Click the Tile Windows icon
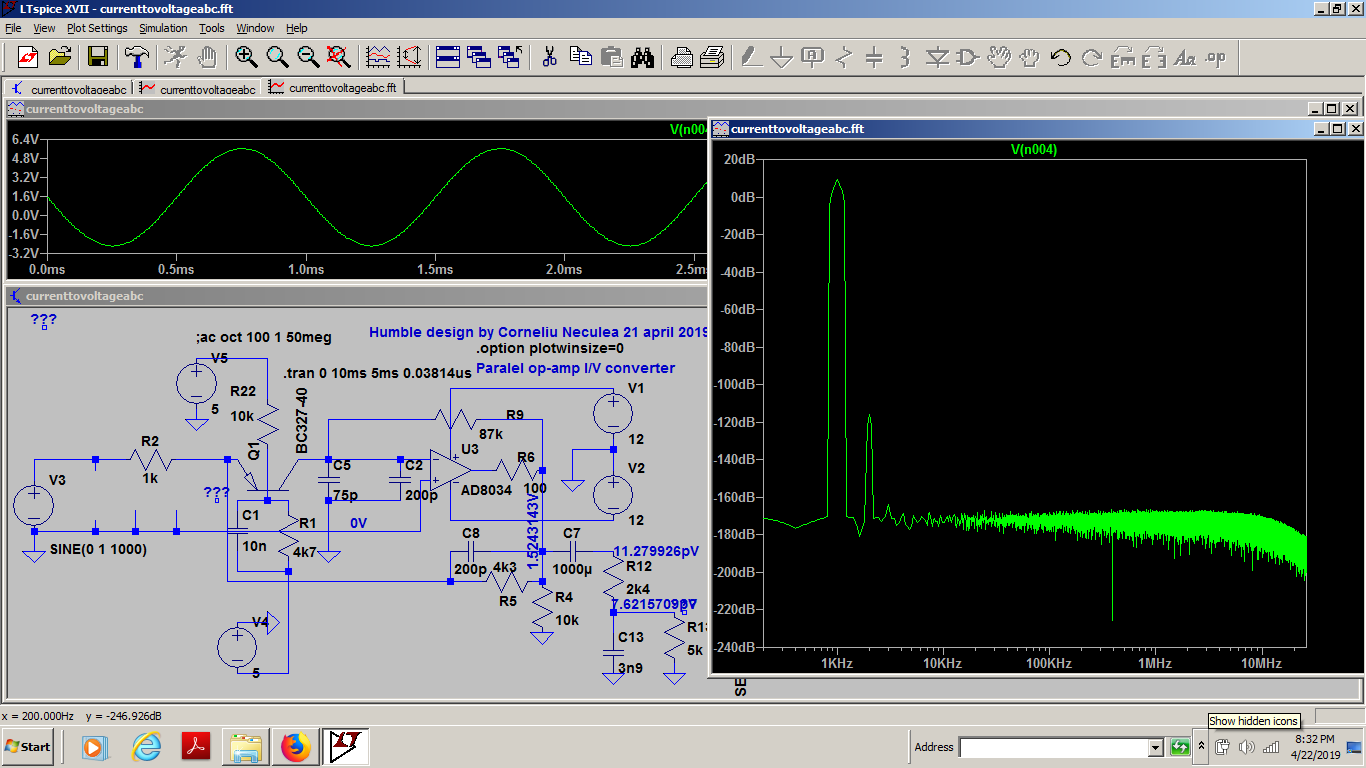 tap(448, 56)
